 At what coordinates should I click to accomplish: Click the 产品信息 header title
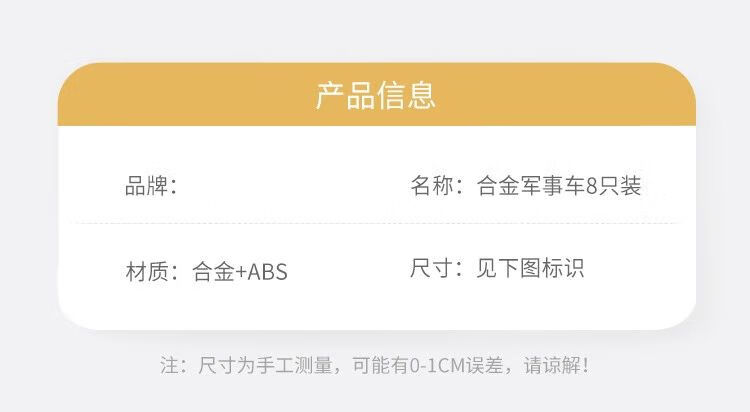coord(375,96)
